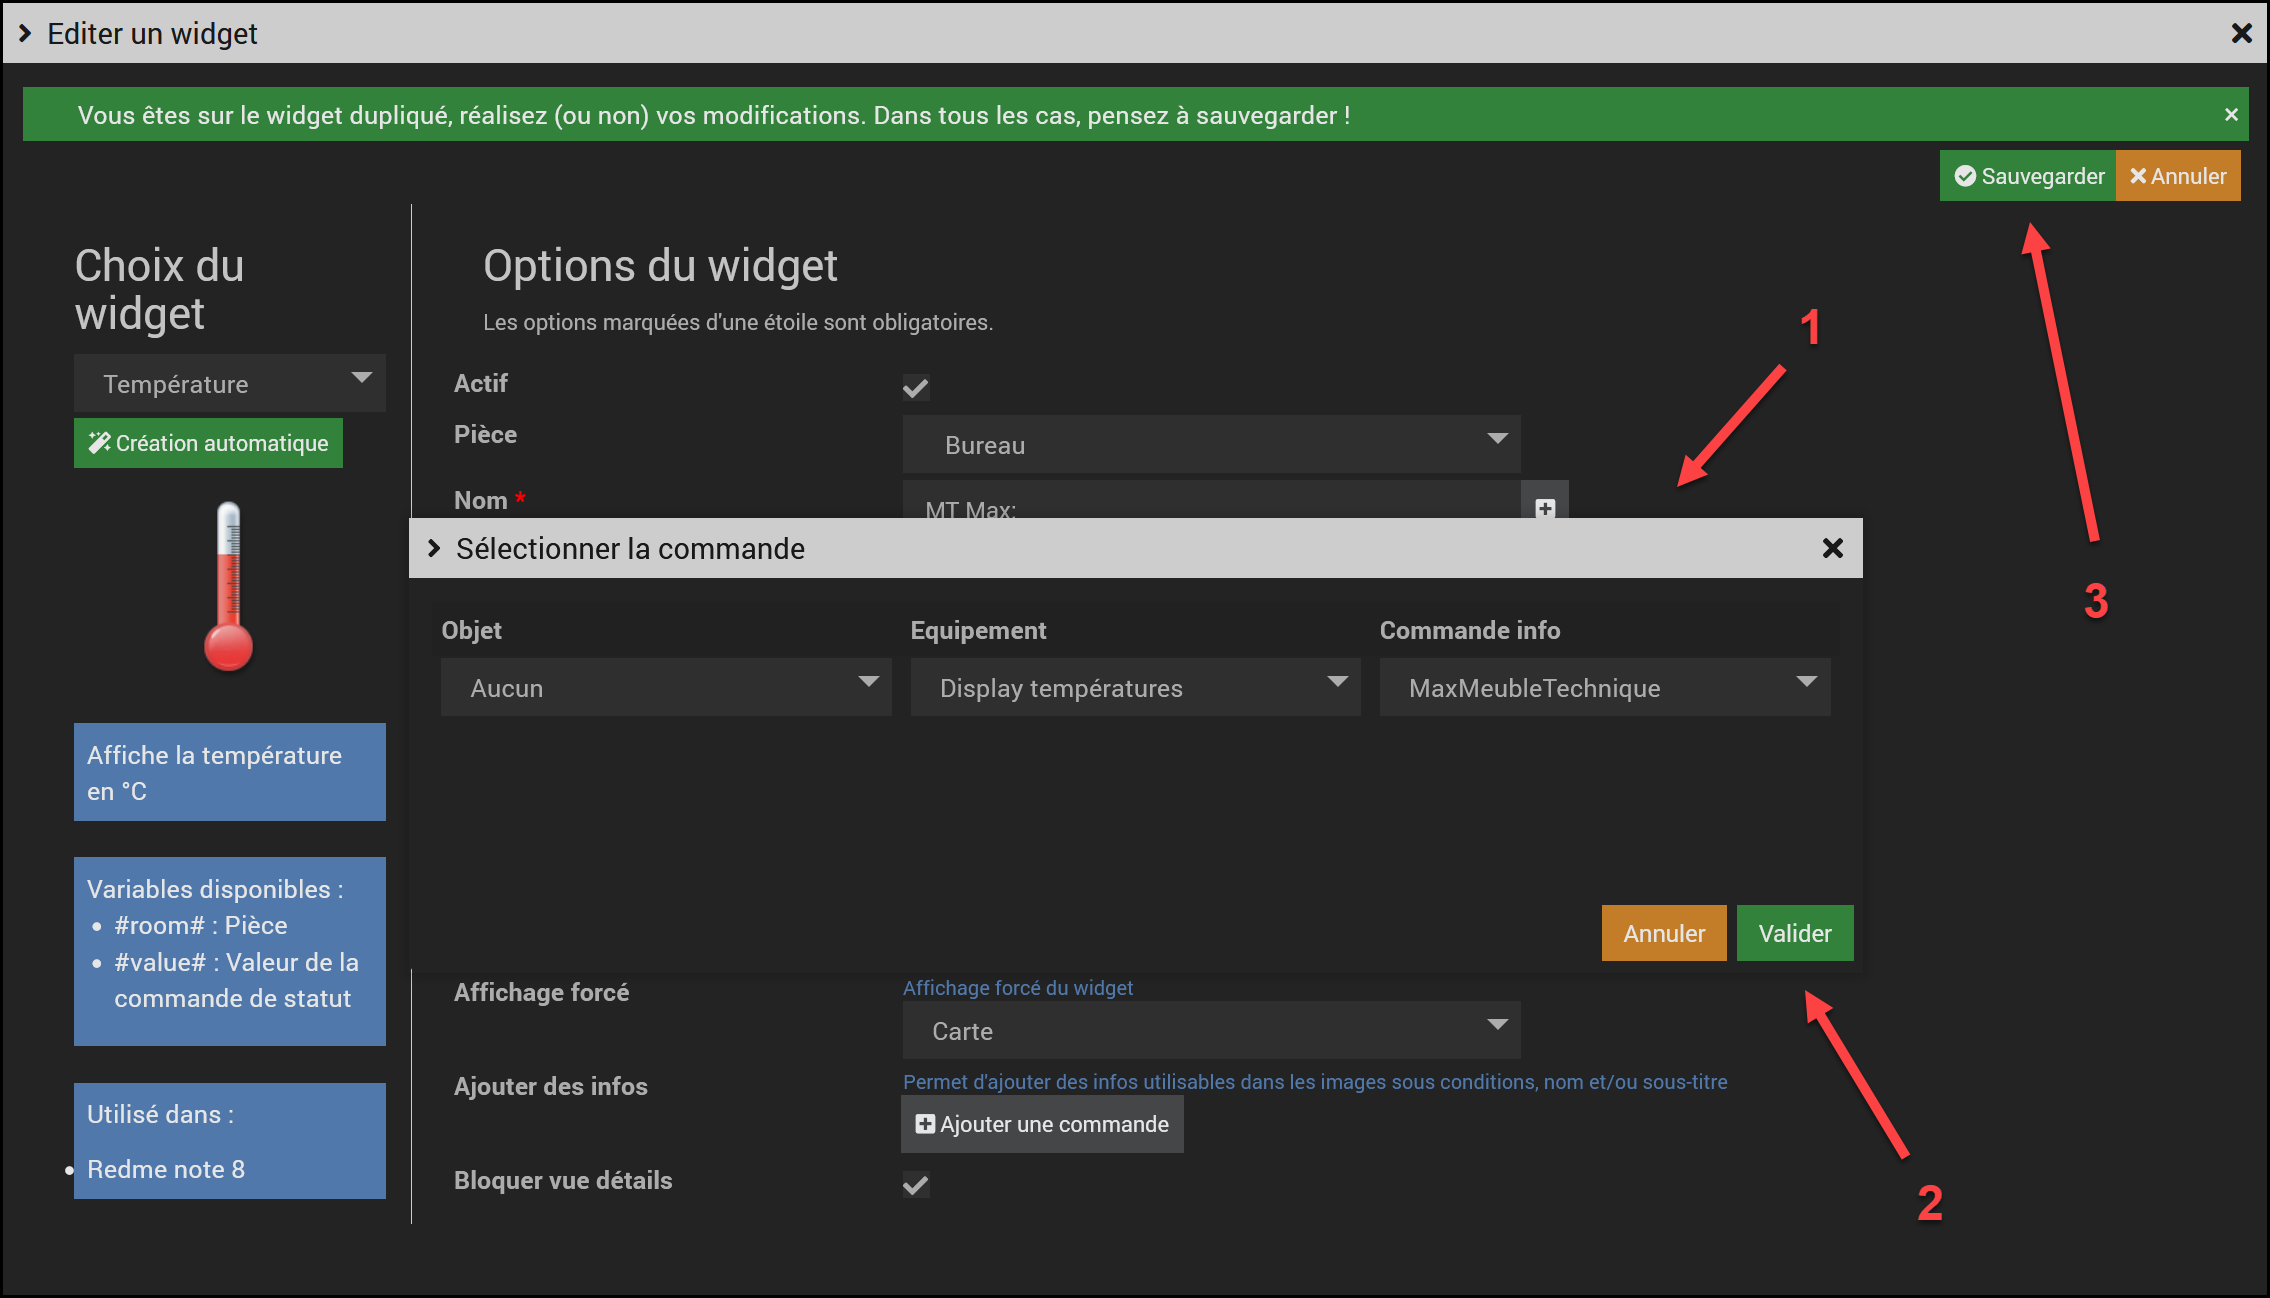Expand the Objet dropdown set to Aucun
The width and height of the screenshot is (2270, 1298).
(665, 687)
